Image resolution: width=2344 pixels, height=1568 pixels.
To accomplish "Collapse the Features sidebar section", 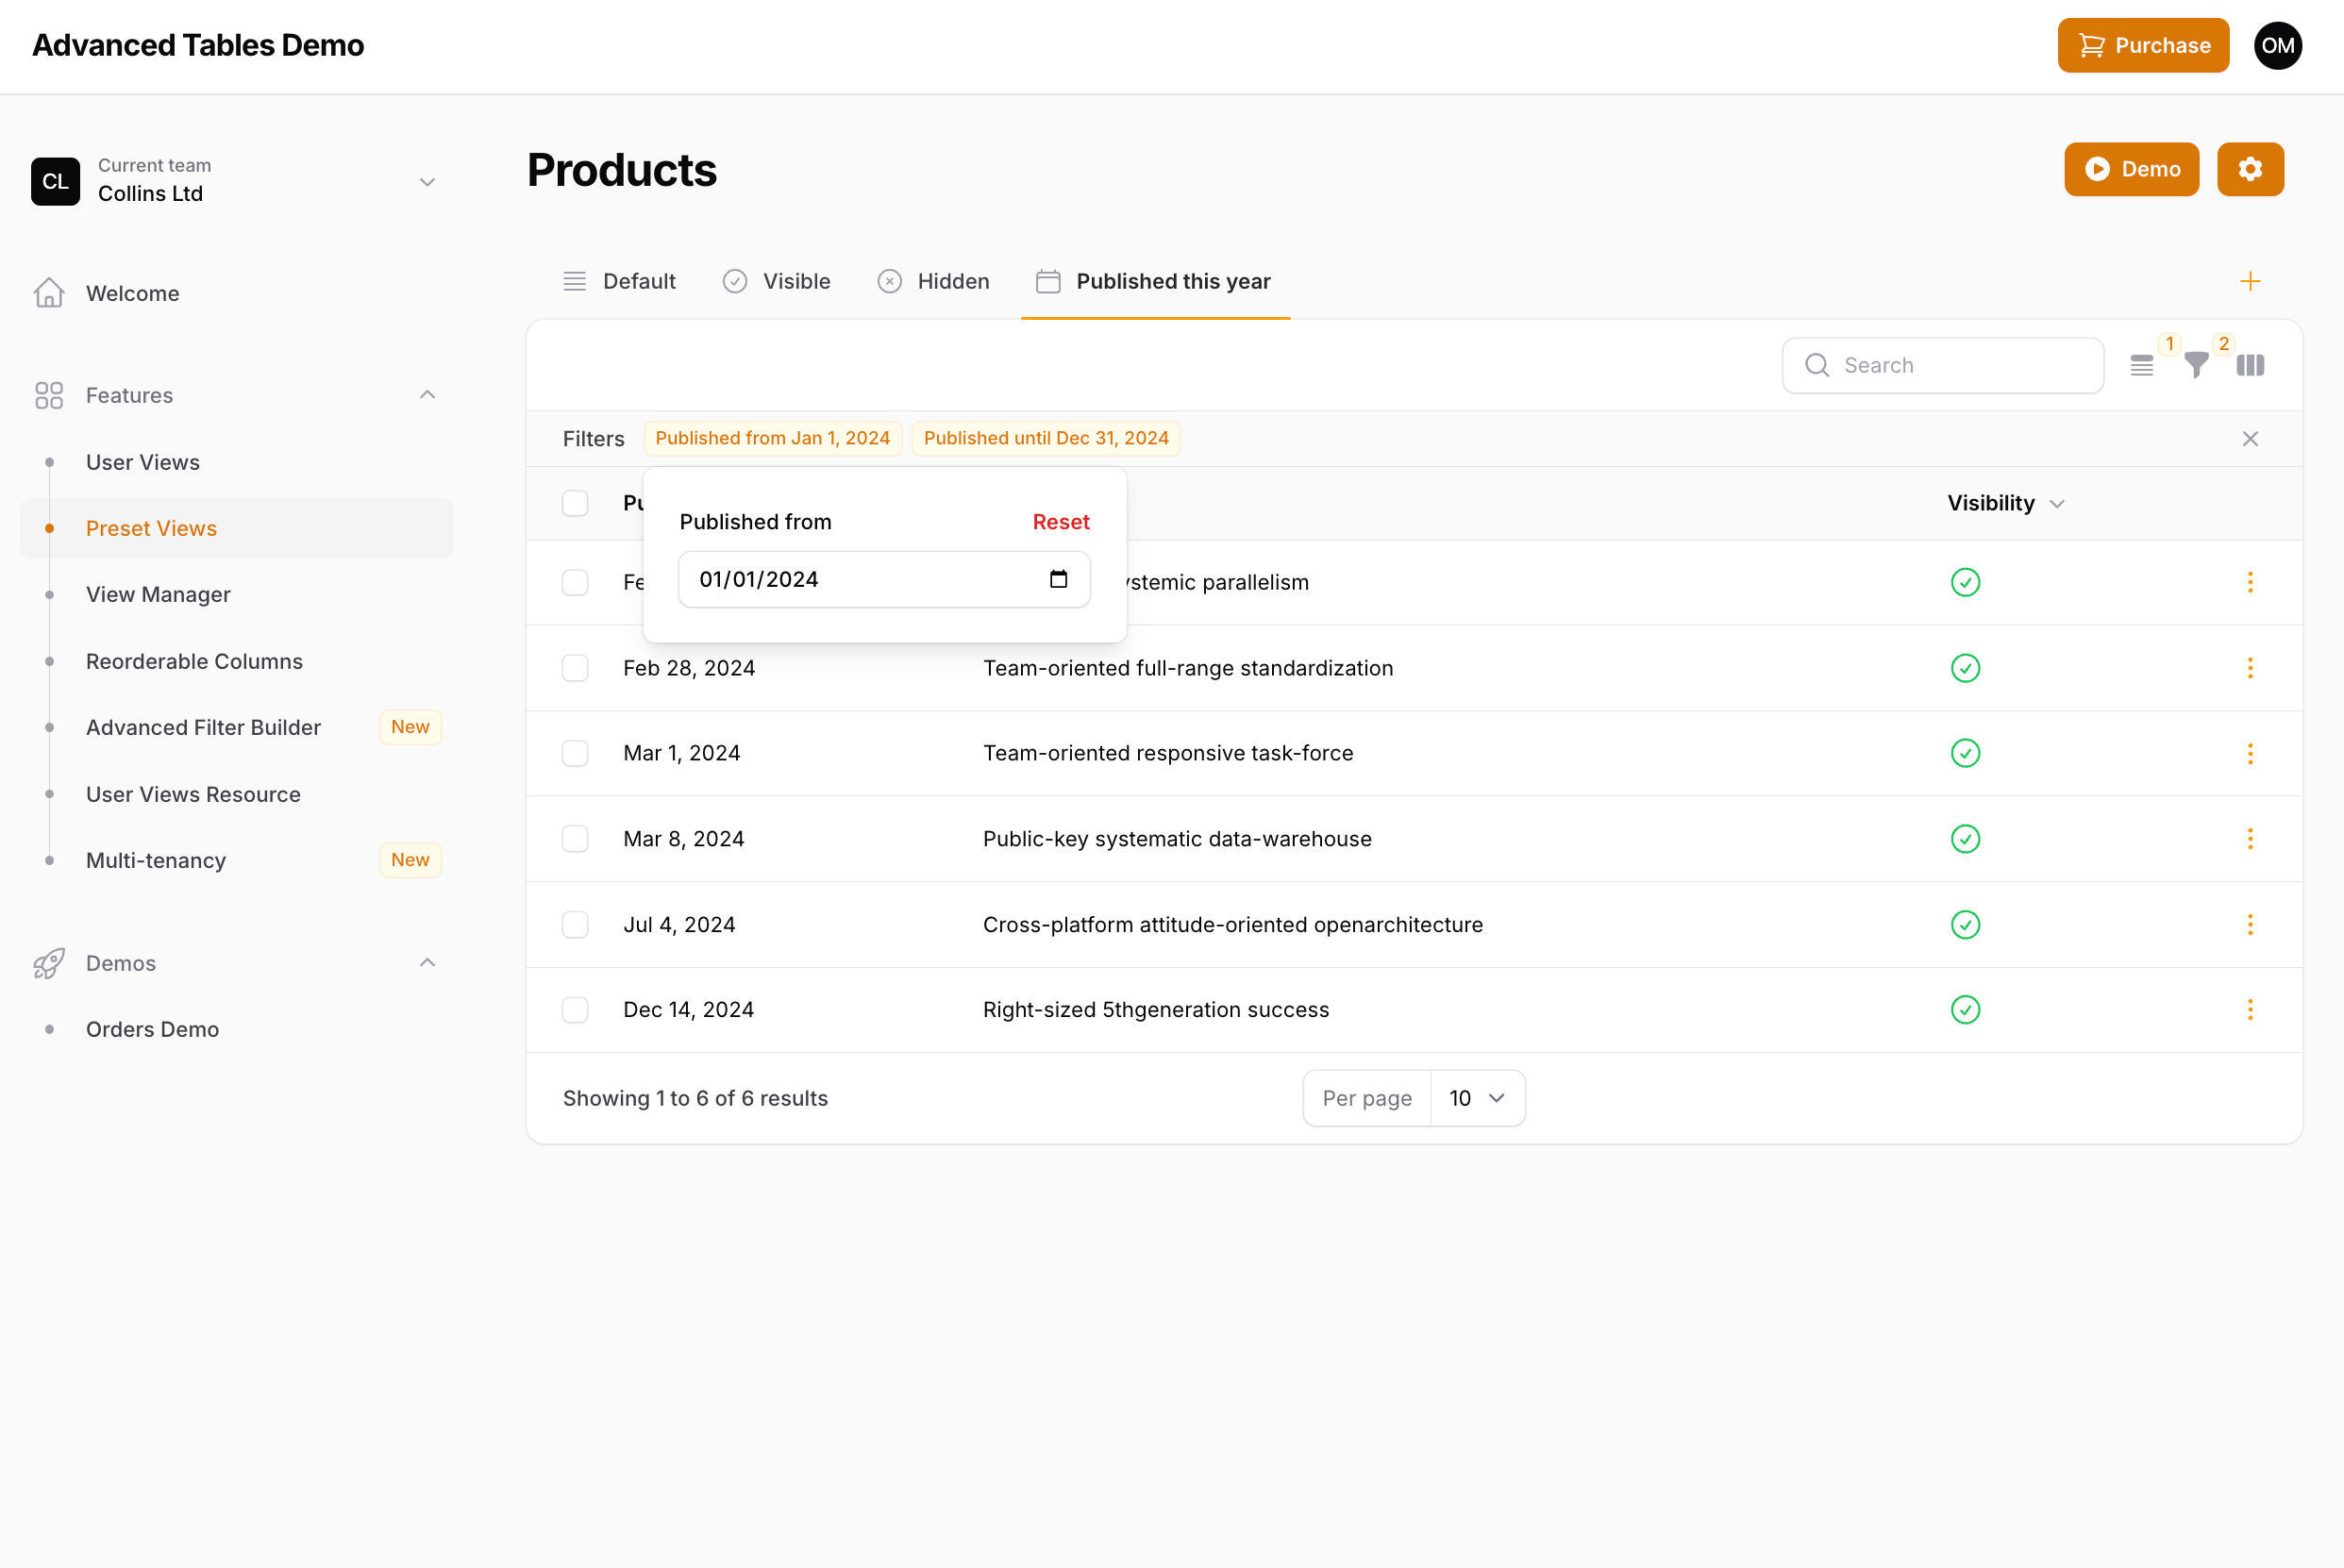I will tap(427, 395).
